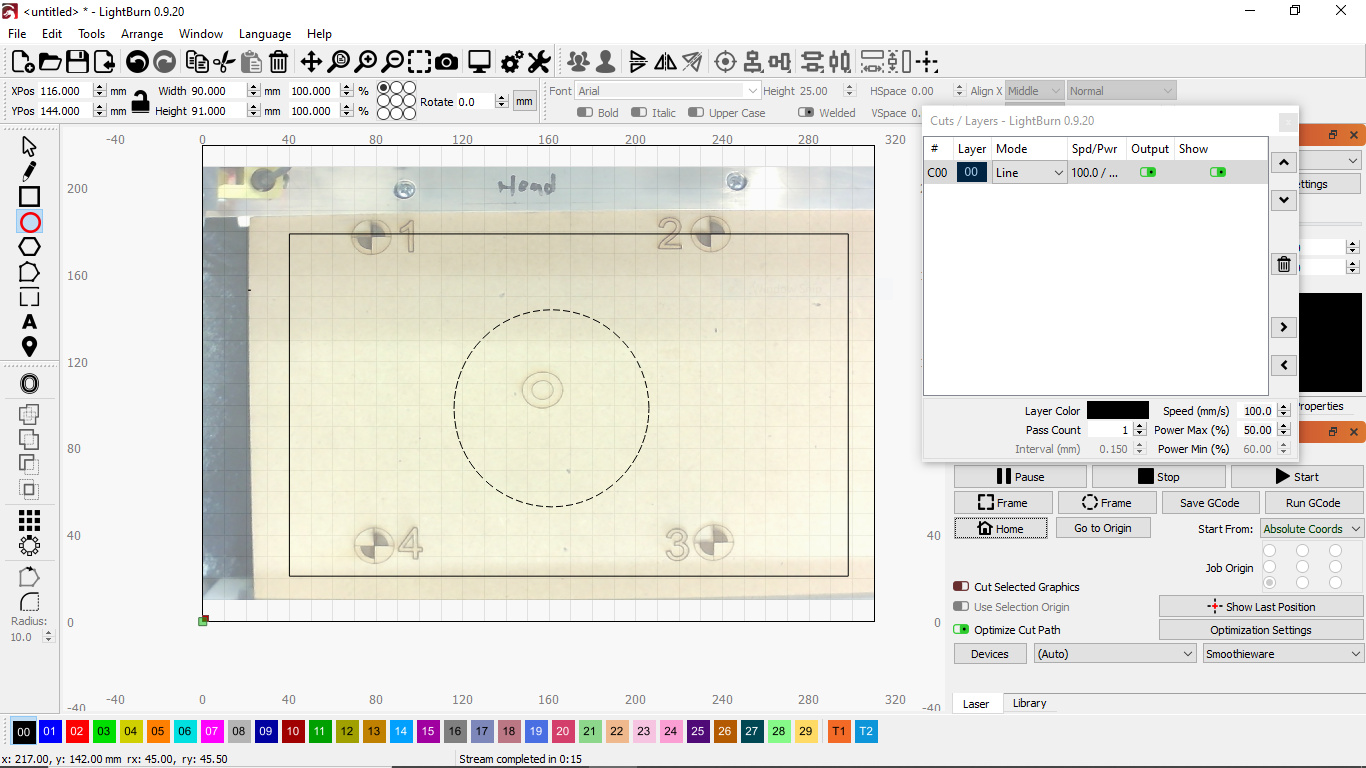Click the Layer Color black swatch
The width and height of the screenshot is (1366, 768).
1118,411
